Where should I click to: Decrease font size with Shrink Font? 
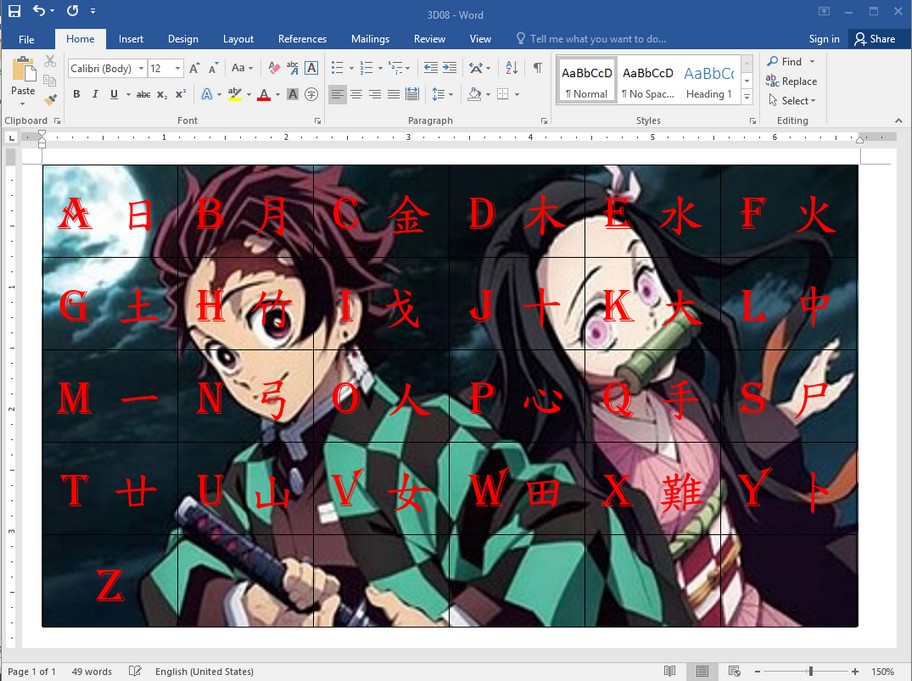213,68
